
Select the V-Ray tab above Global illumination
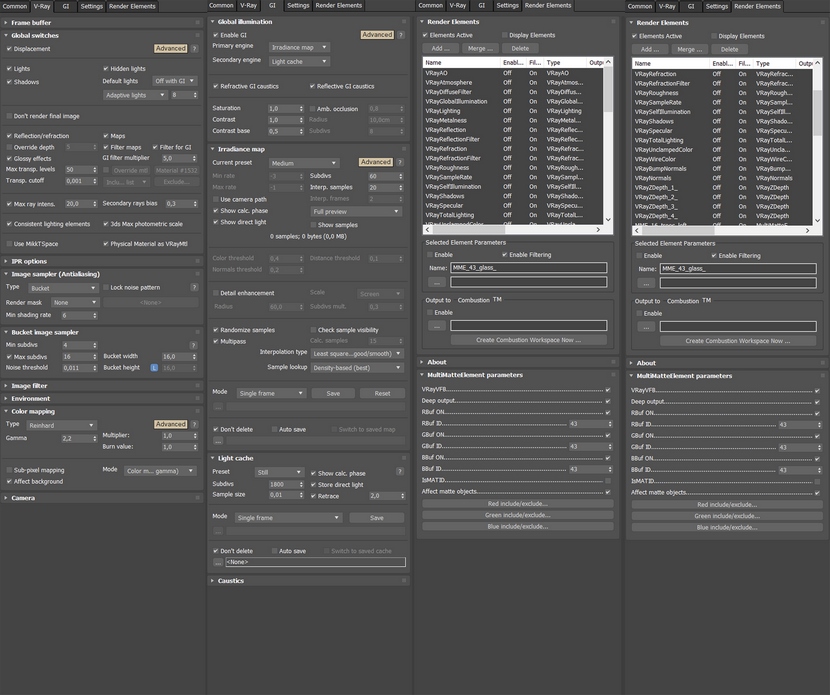[248, 5]
